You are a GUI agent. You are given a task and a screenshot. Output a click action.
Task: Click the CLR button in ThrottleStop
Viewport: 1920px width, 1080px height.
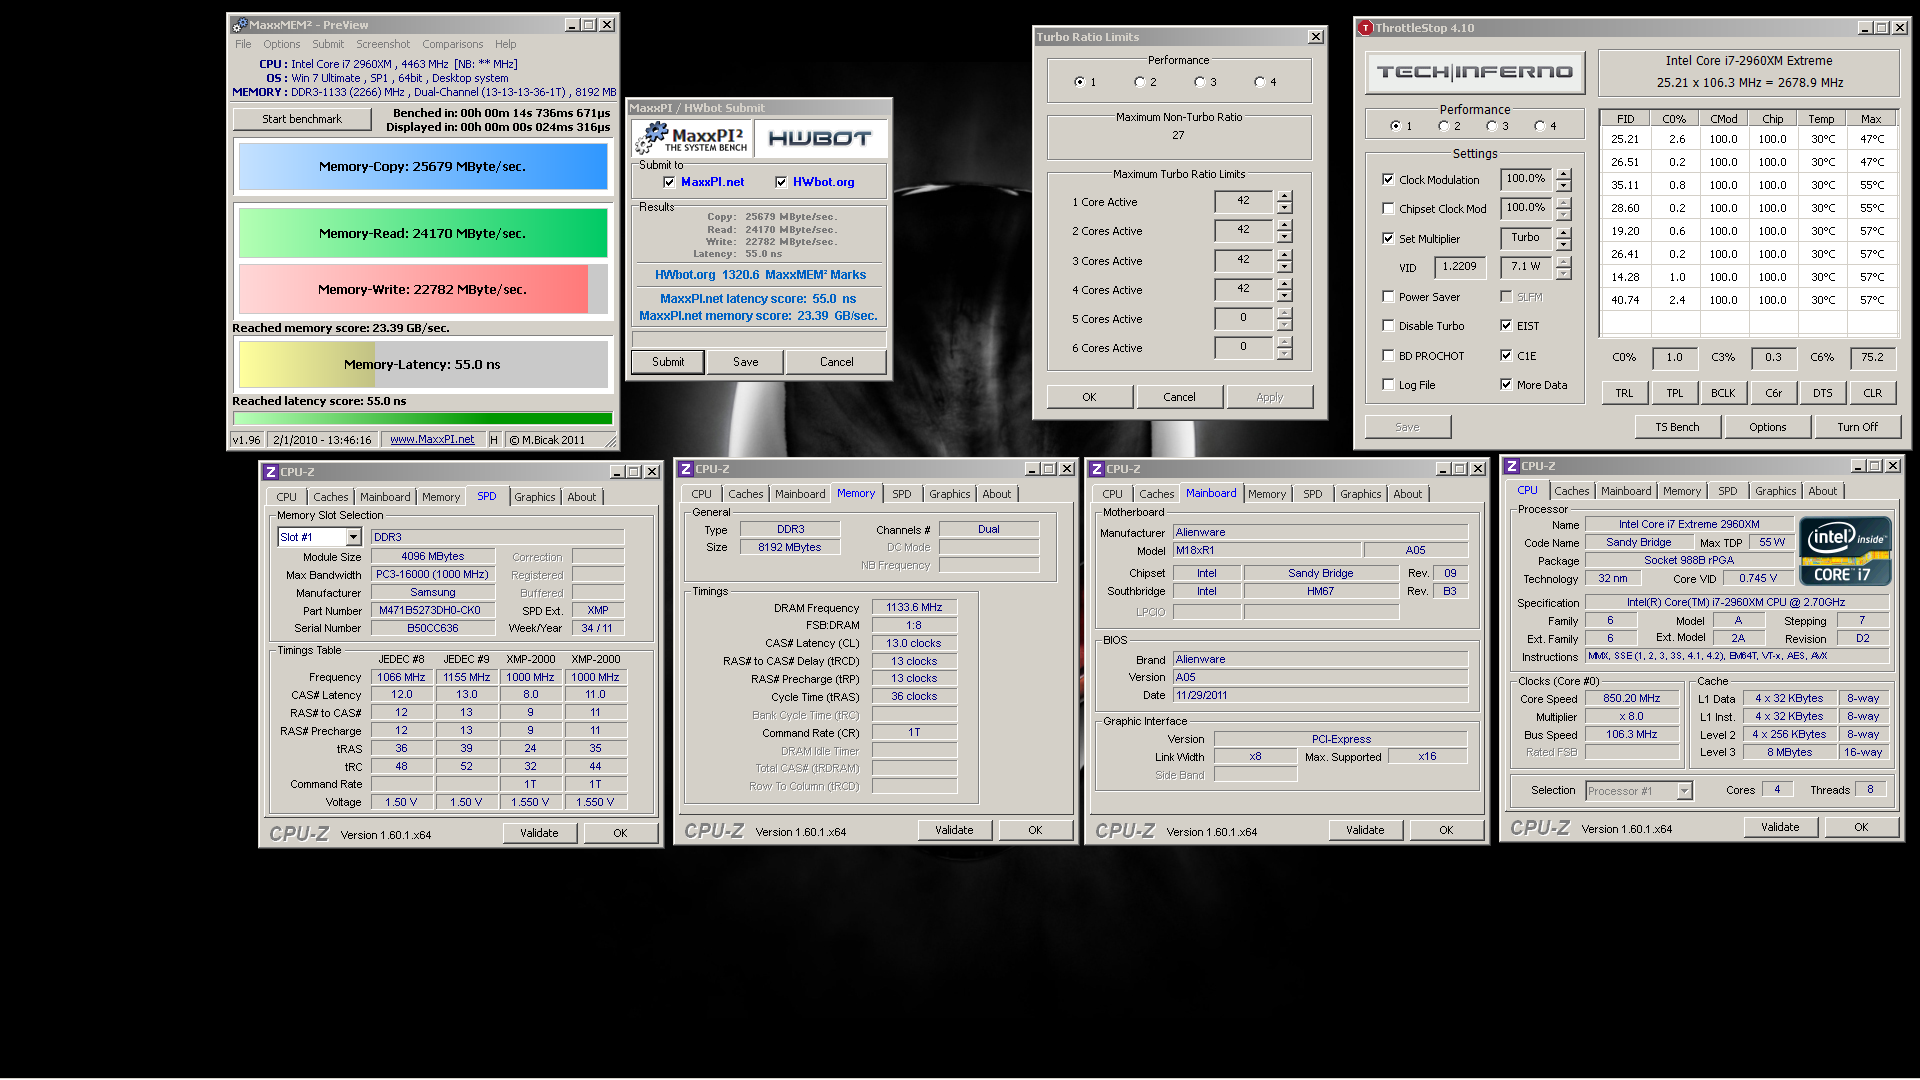tap(1873, 393)
